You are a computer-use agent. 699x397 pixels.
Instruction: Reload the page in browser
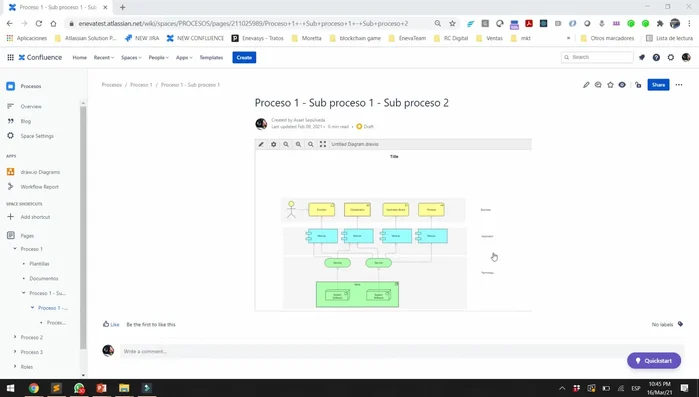tap(39, 23)
